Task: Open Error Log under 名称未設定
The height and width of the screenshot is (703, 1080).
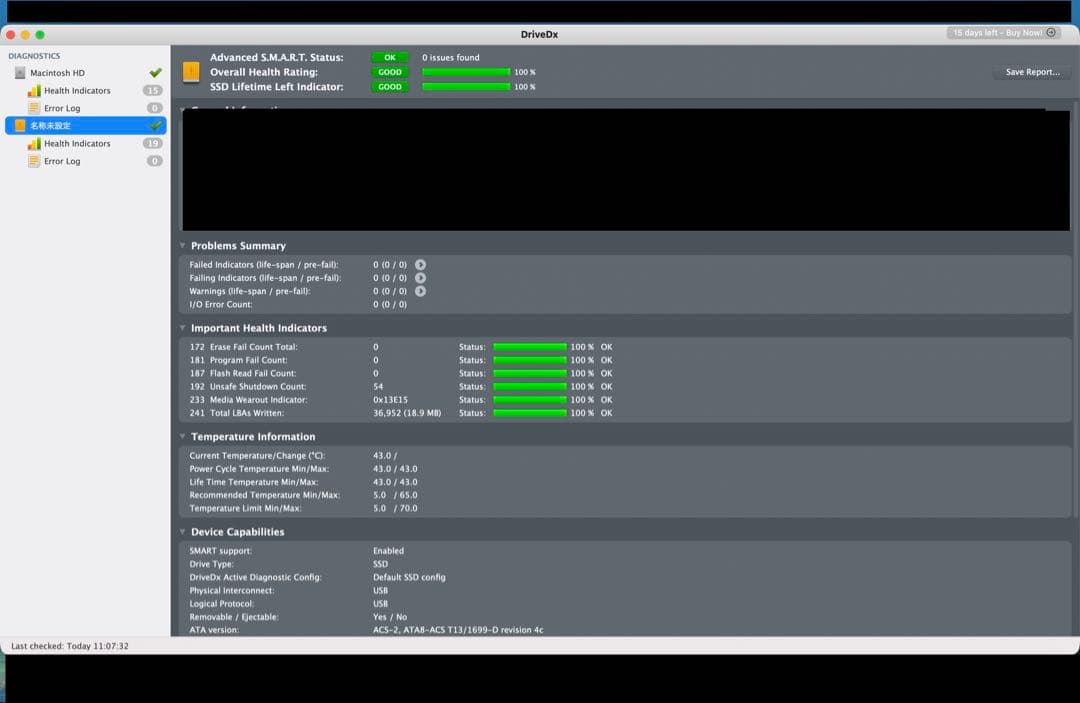Action: 62,161
